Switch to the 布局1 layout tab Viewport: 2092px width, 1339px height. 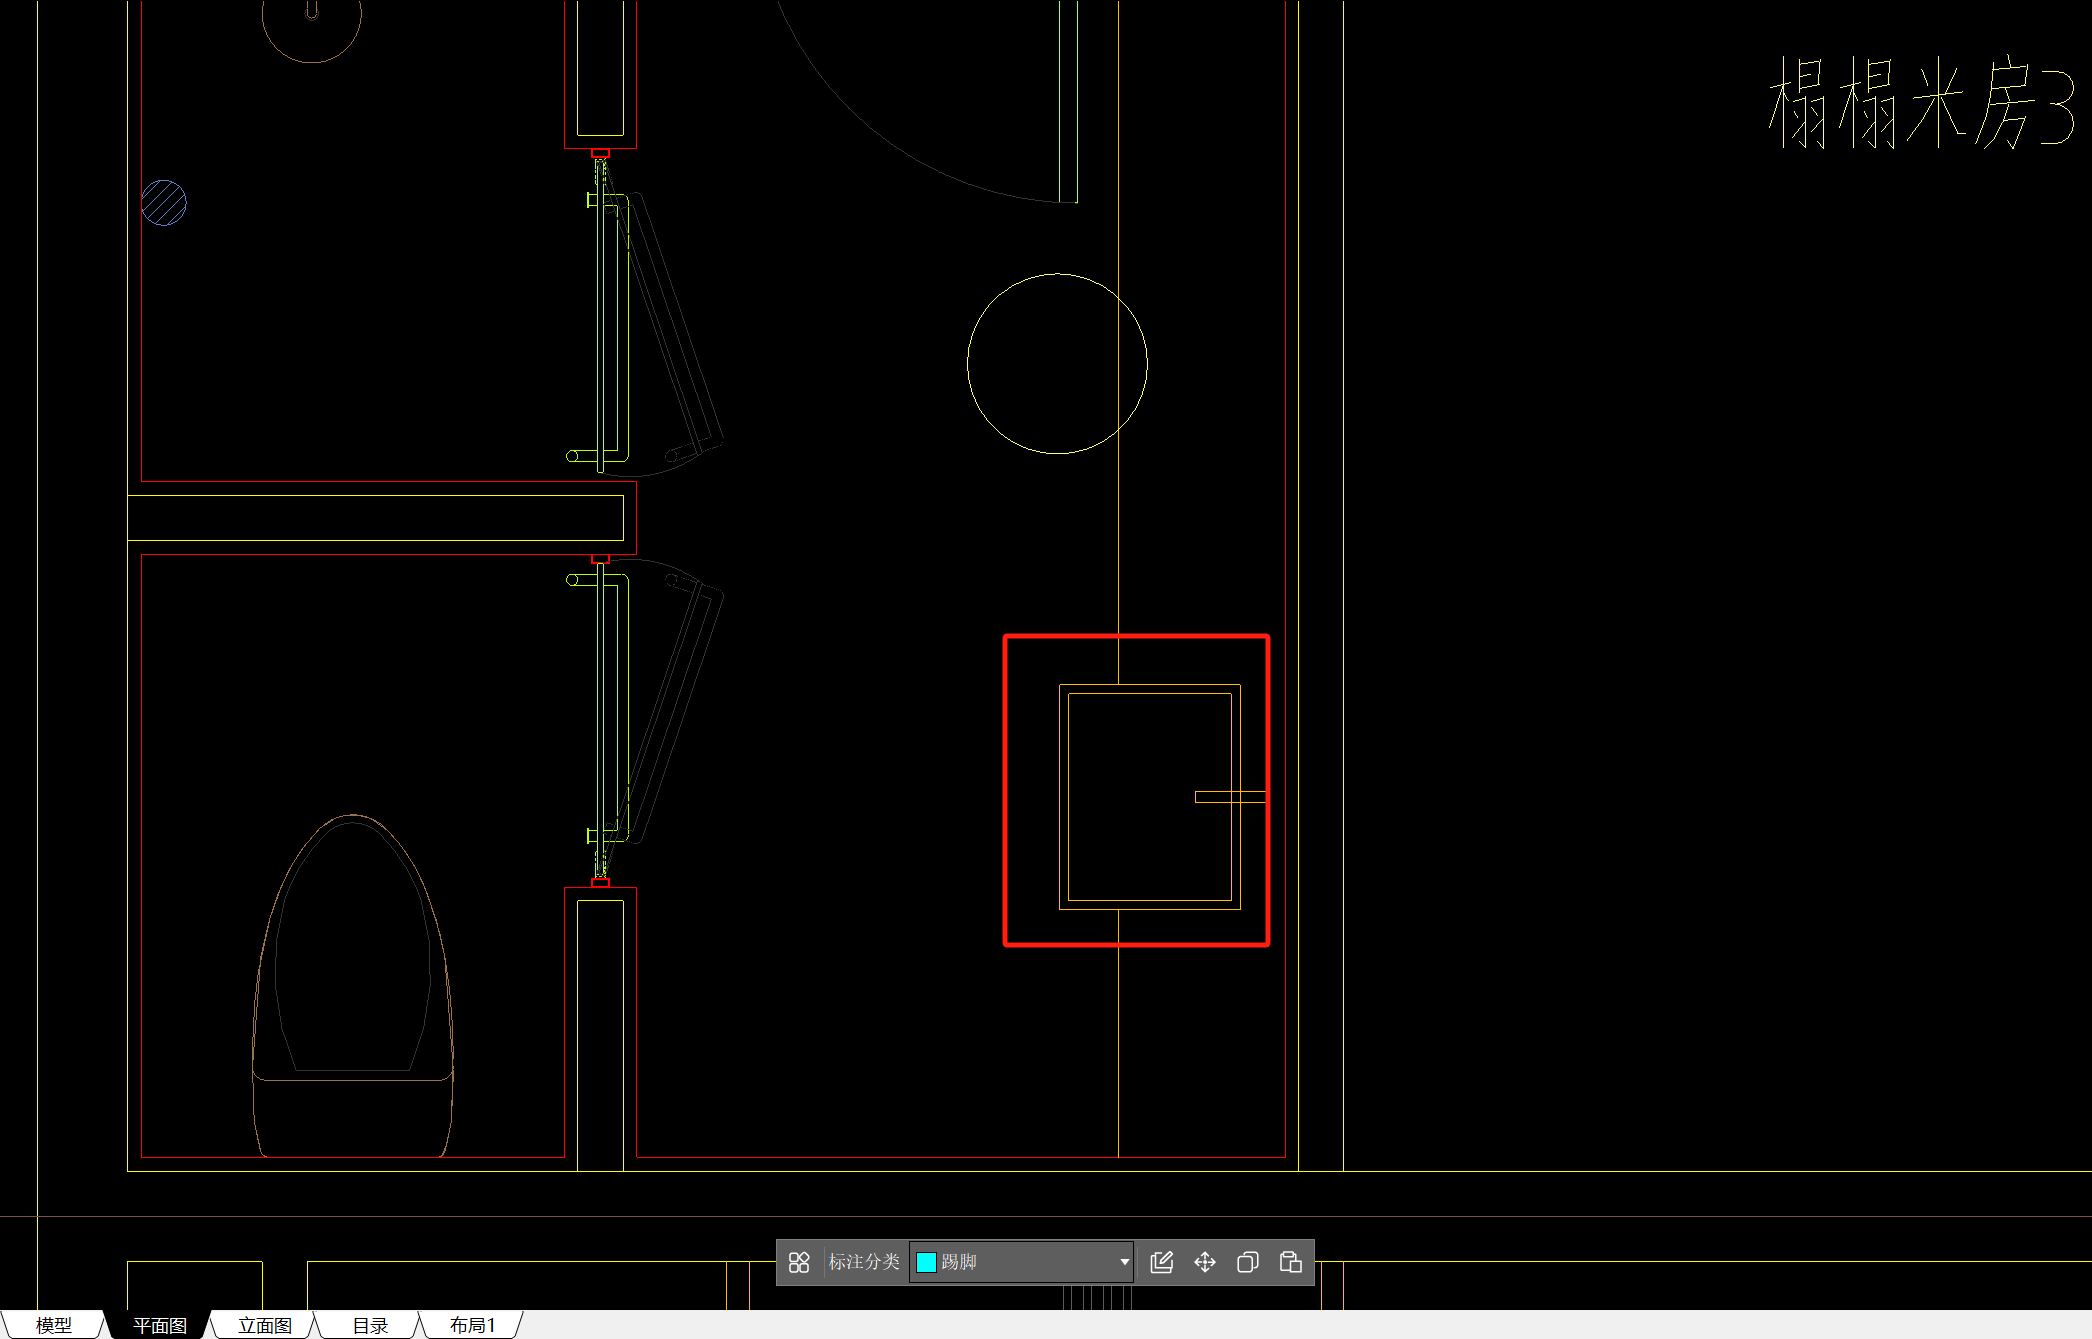[472, 1325]
